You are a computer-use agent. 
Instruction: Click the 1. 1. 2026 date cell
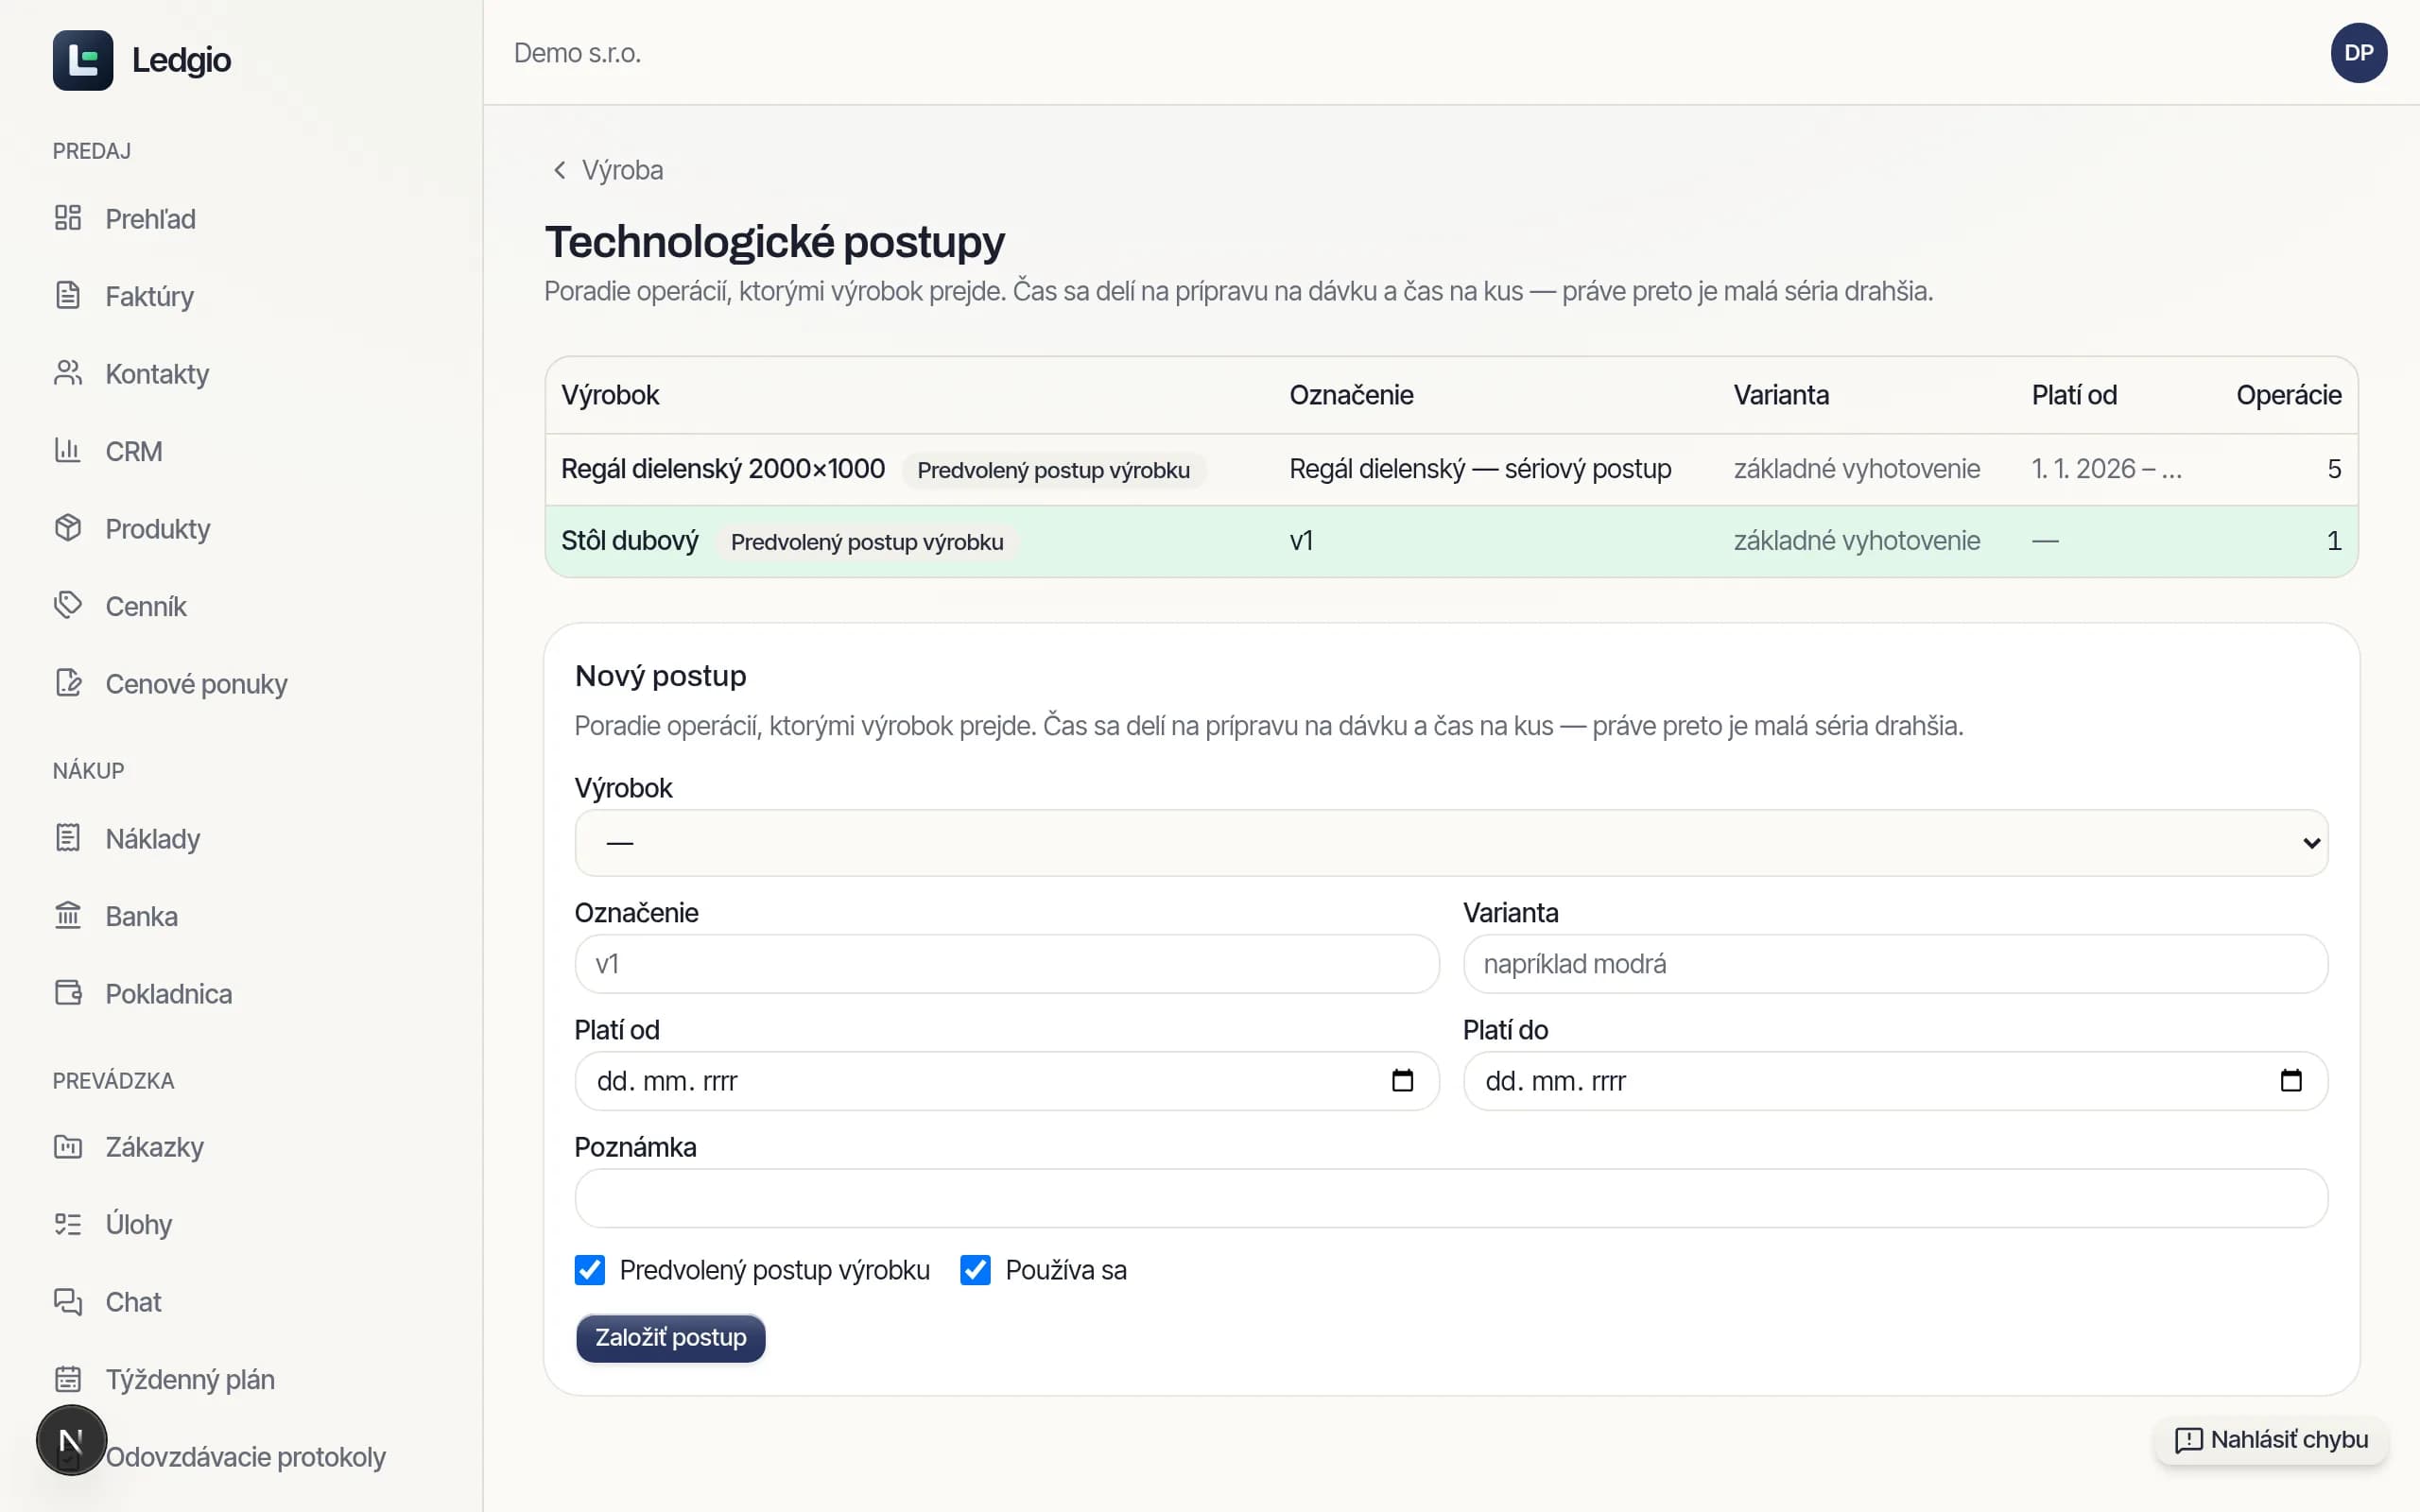(x=2106, y=469)
